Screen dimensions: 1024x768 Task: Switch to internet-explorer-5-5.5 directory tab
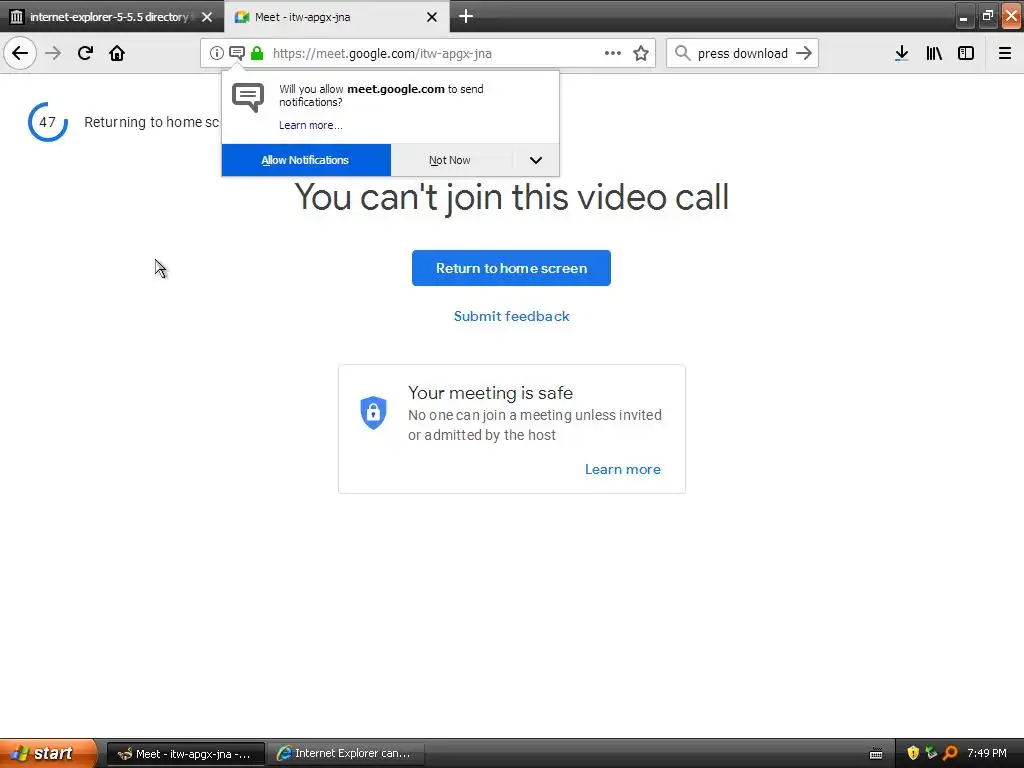tap(110, 17)
